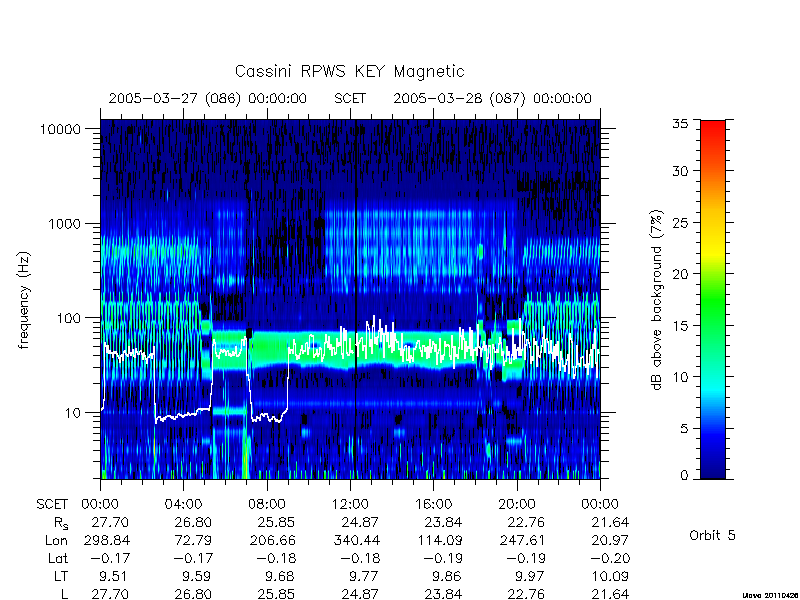Select colorbar tick label 20
This screenshot has width=800, height=600.
click(x=680, y=274)
